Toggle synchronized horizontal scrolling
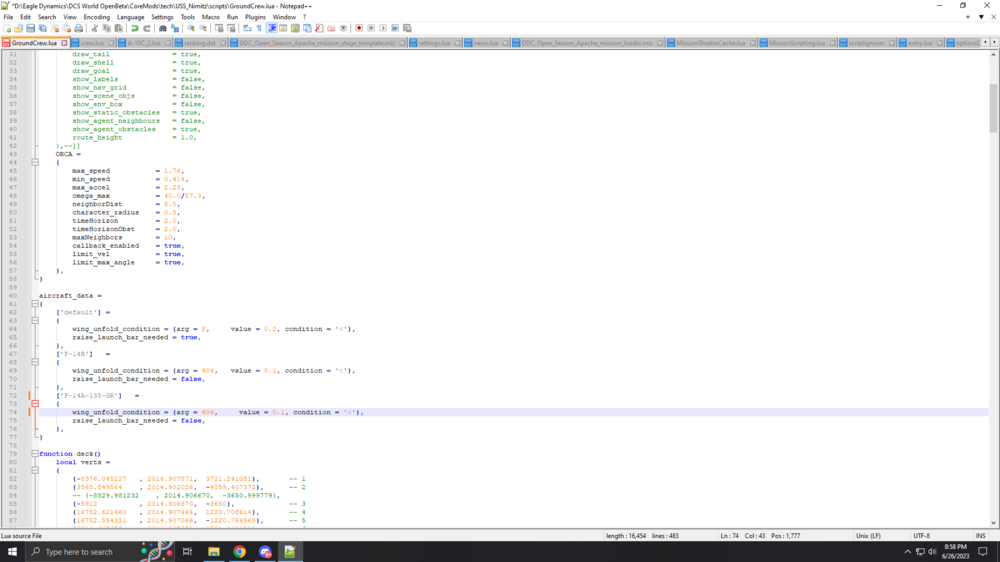Viewport: 1000px width, 562px height. [x=231, y=28]
